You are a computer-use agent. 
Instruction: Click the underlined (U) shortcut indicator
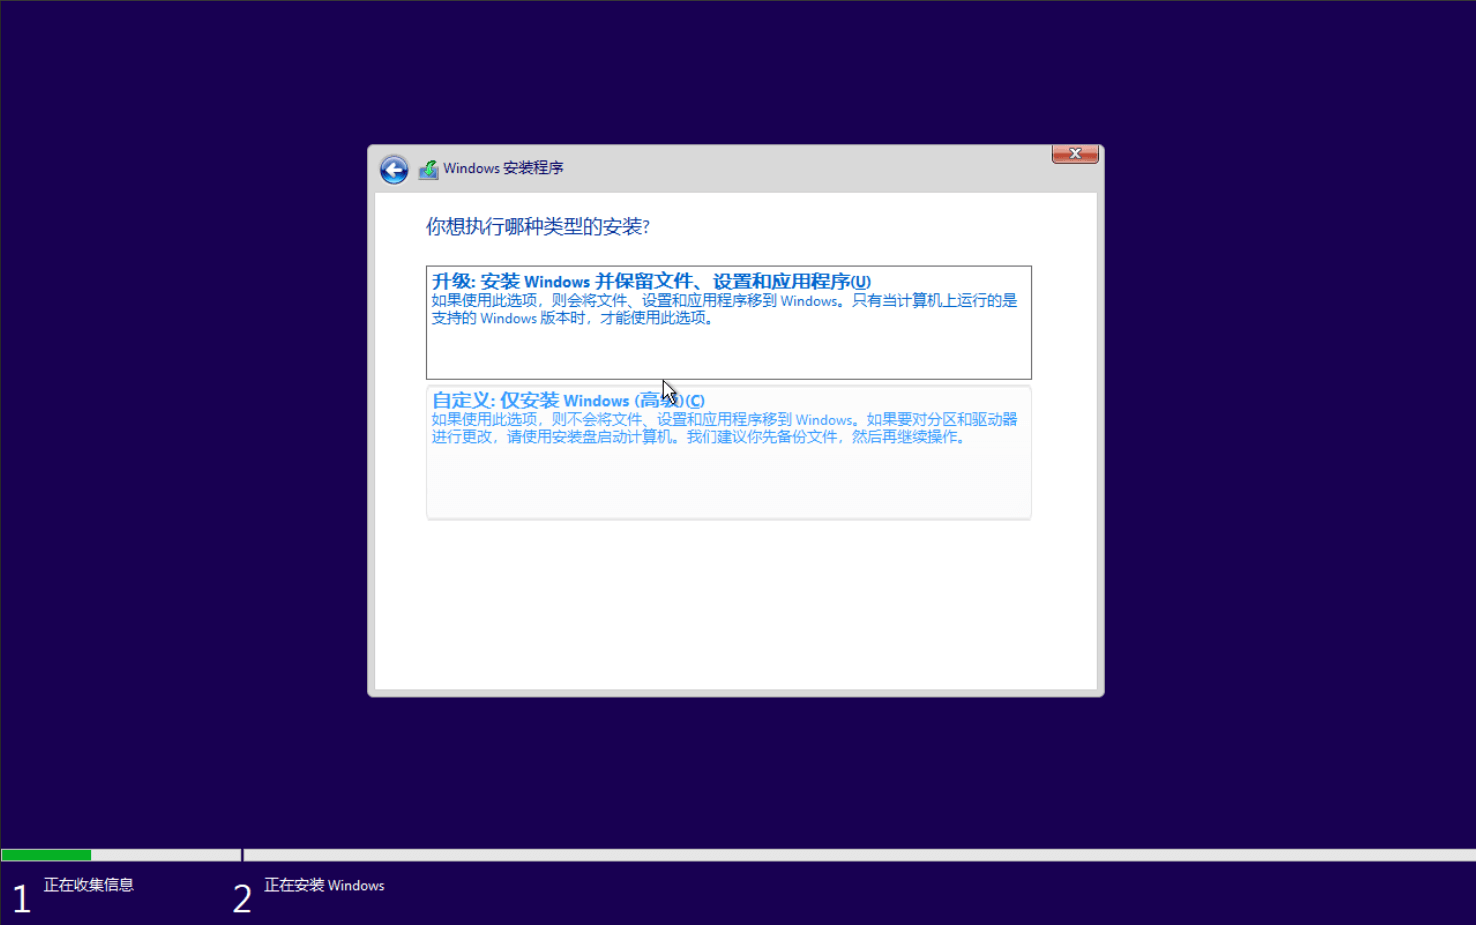(860, 281)
